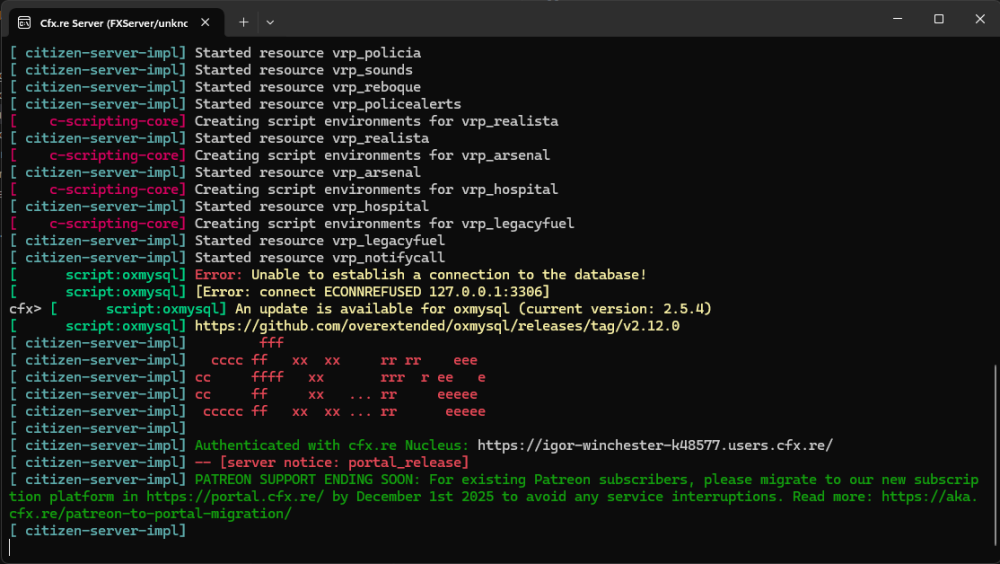Click 'Started resource vrp_notifycall' line
The height and width of the screenshot is (564, 1000).
(320, 258)
